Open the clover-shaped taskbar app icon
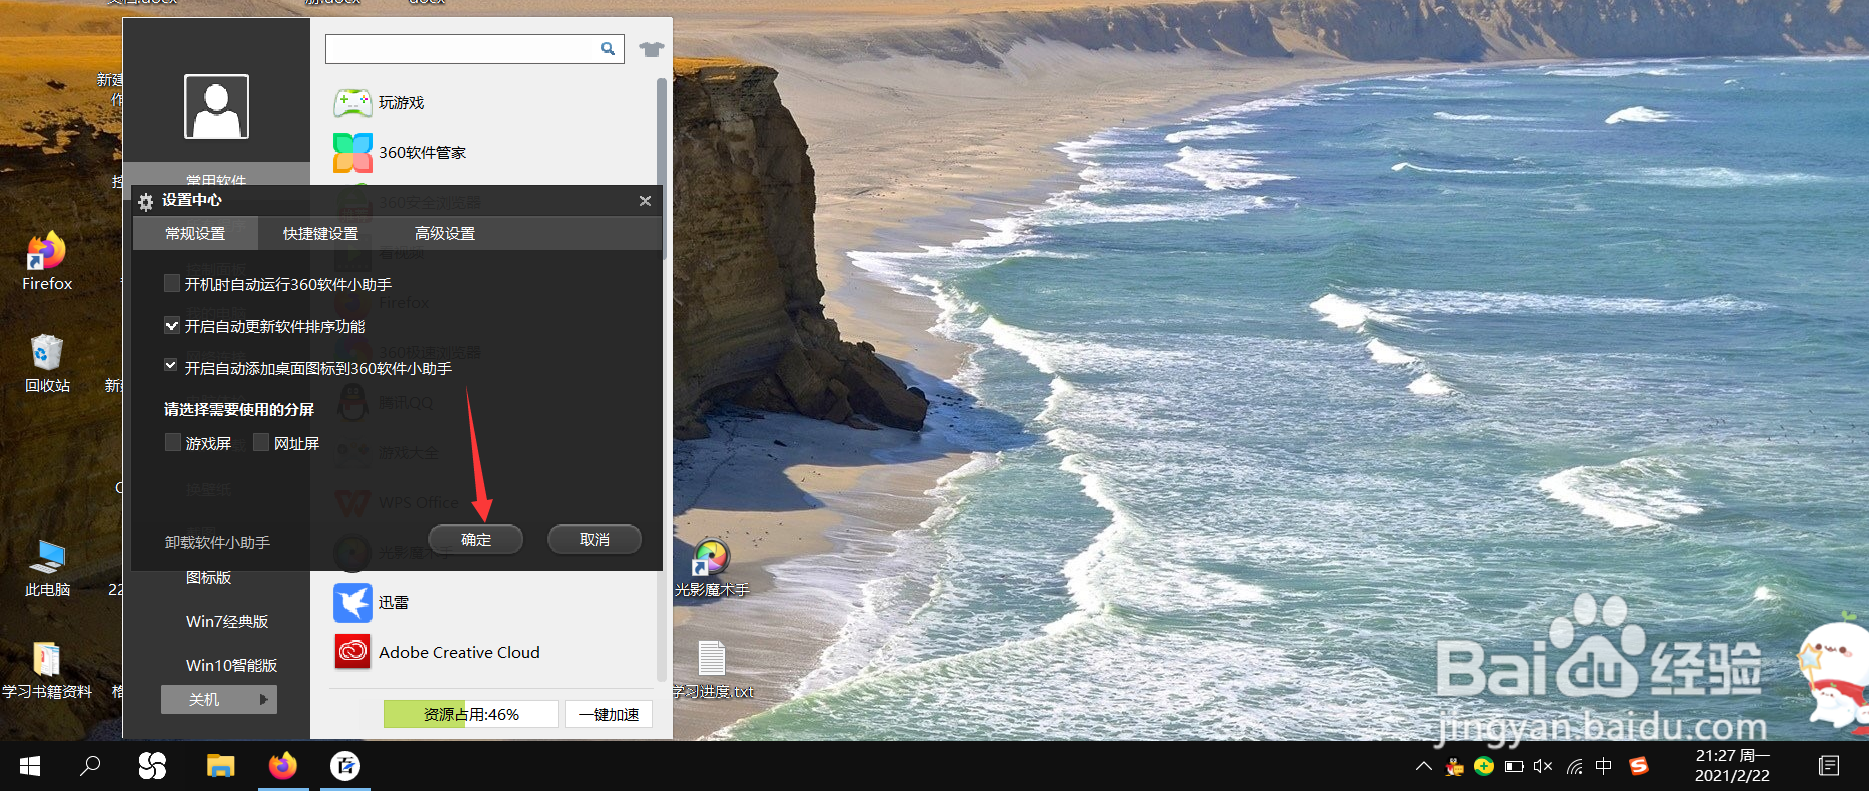 pos(152,766)
